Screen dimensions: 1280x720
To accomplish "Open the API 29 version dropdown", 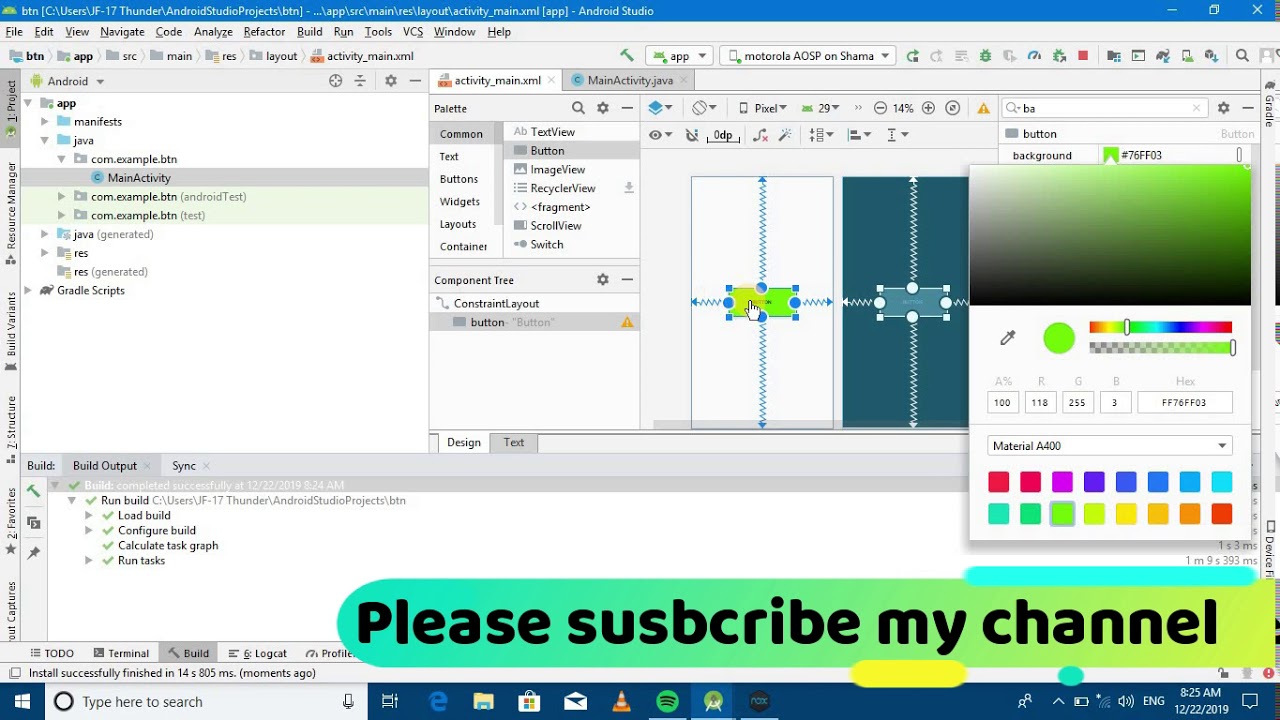I will pyautogui.click(x=822, y=108).
